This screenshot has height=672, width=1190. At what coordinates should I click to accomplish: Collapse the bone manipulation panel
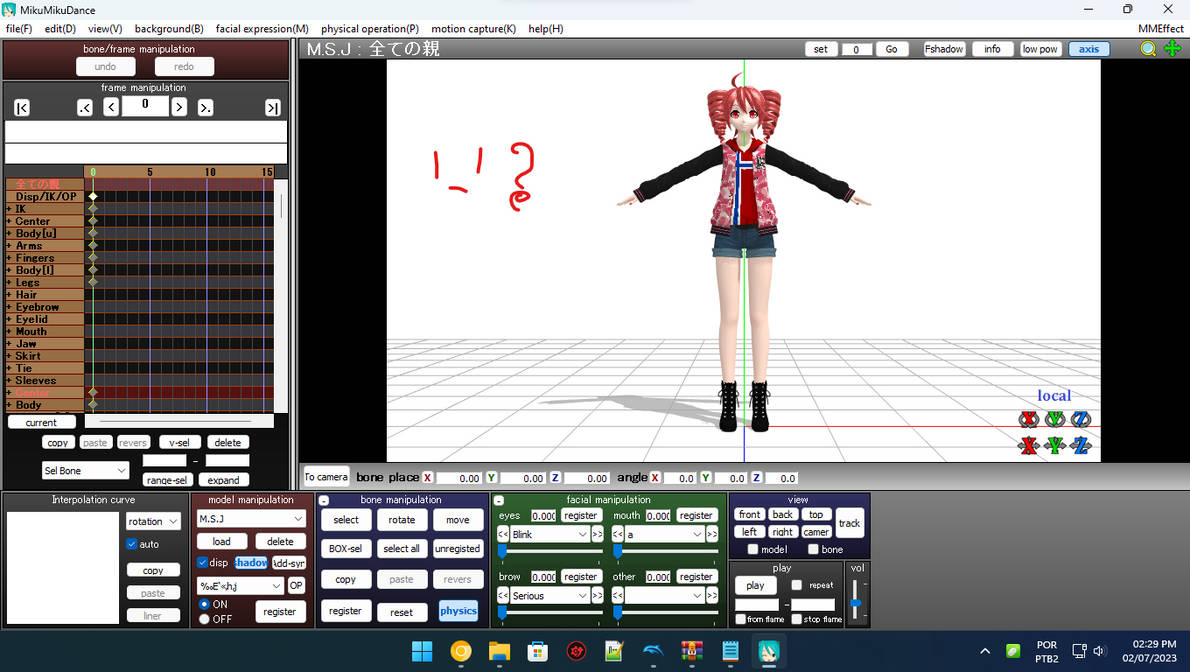(x=324, y=500)
